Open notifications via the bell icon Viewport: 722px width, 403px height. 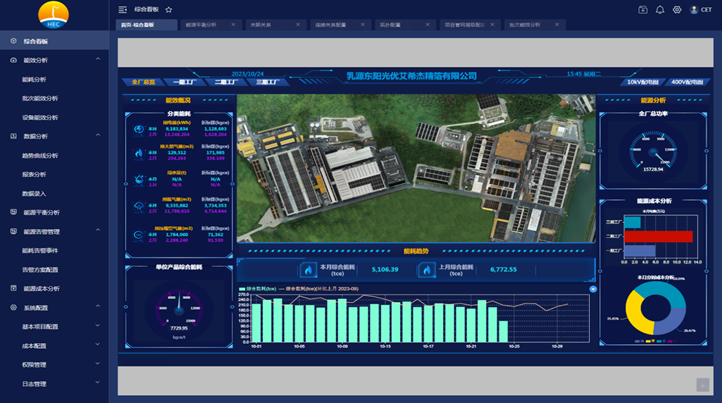(x=660, y=10)
